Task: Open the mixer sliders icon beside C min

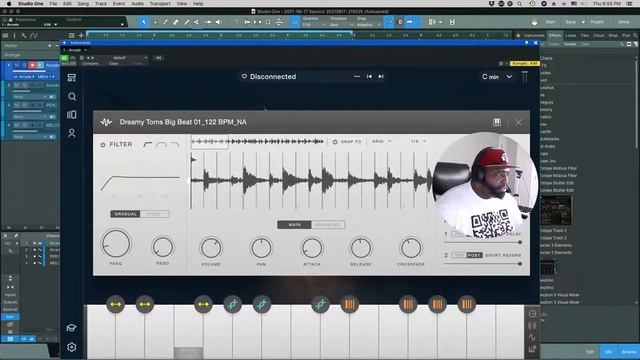Action: tap(525, 77)
